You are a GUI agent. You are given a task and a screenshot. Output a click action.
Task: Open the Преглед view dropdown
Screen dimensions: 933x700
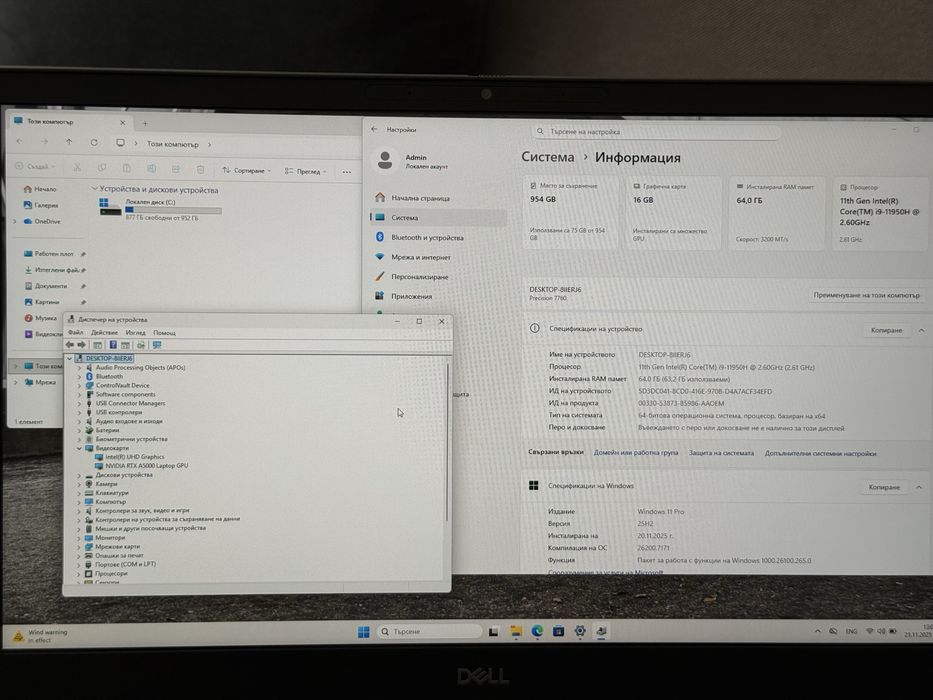[305, 171]
